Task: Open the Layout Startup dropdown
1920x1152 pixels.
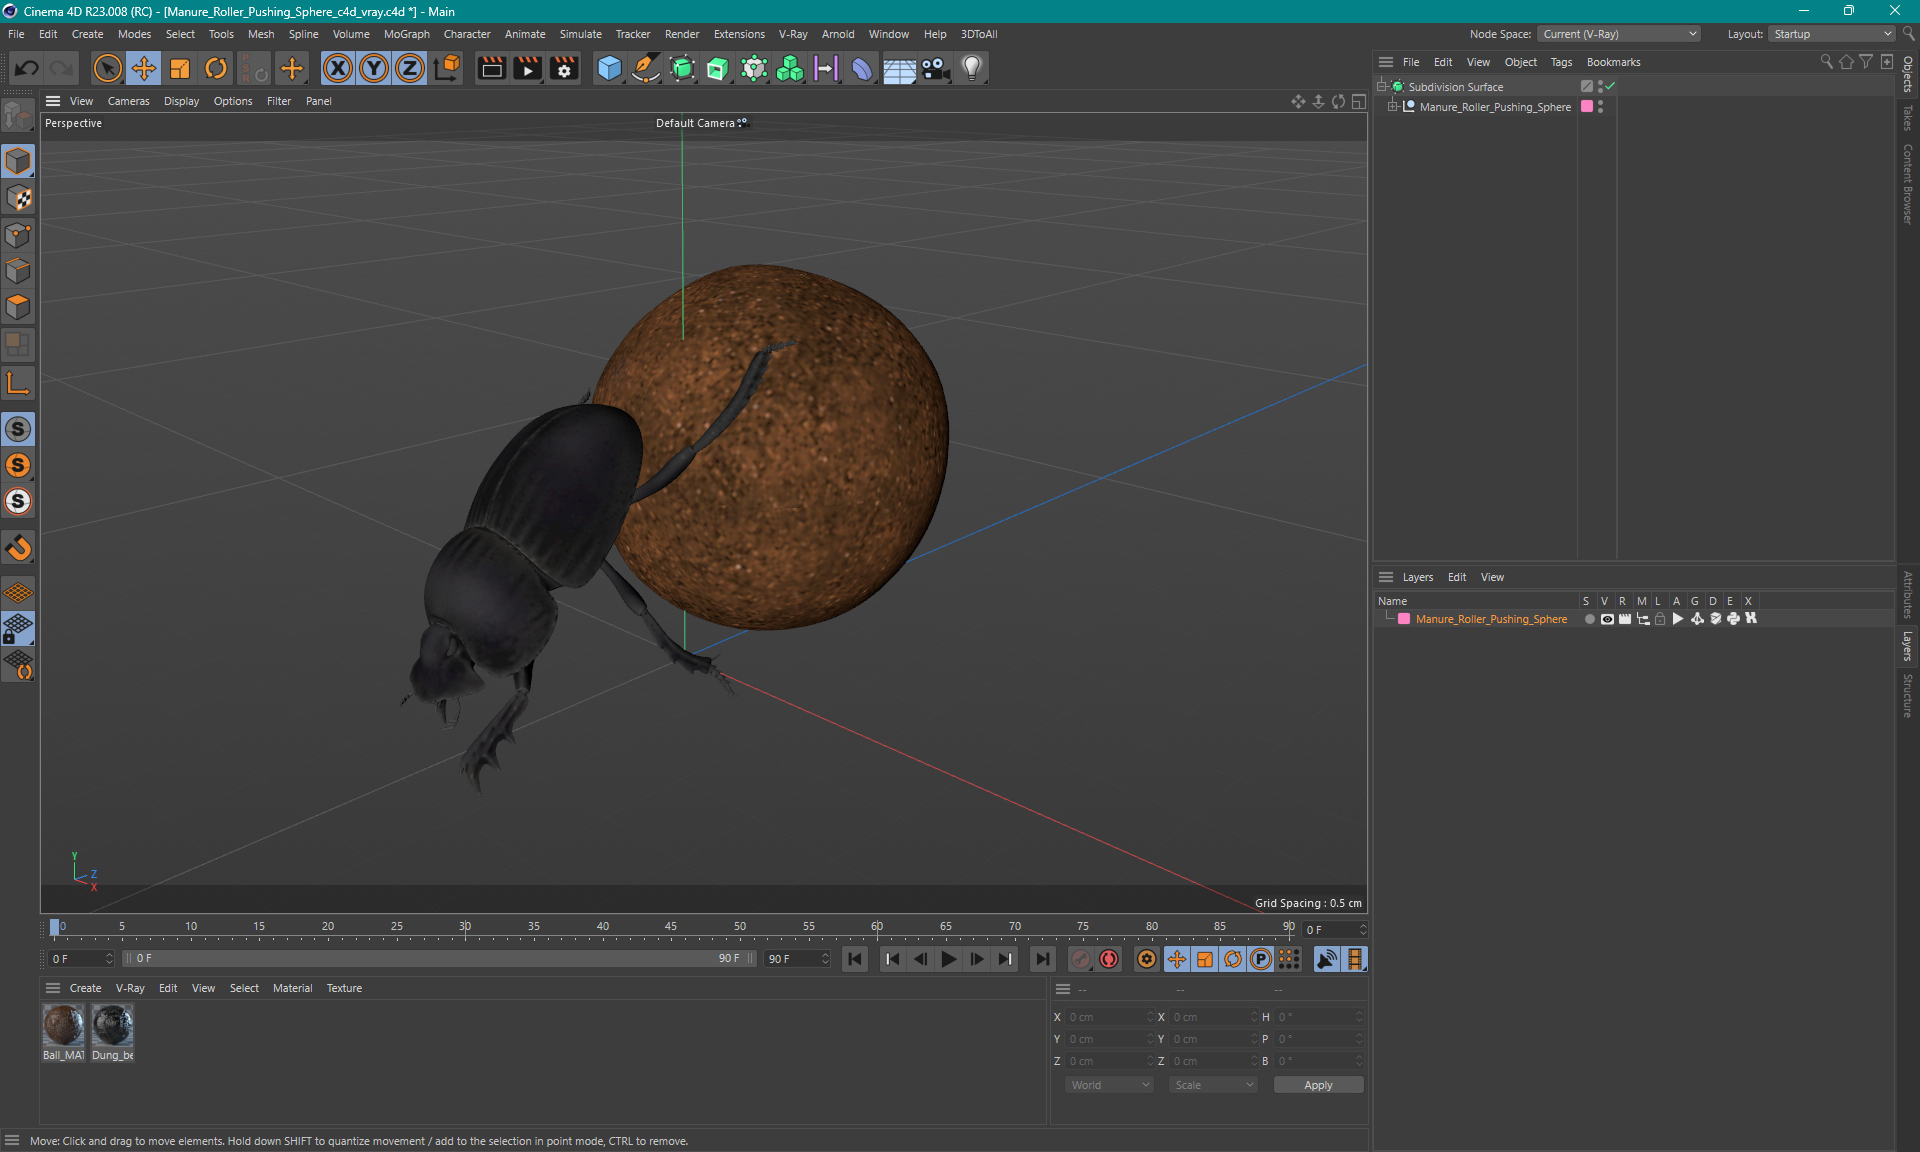Action: click(1832, 34)
